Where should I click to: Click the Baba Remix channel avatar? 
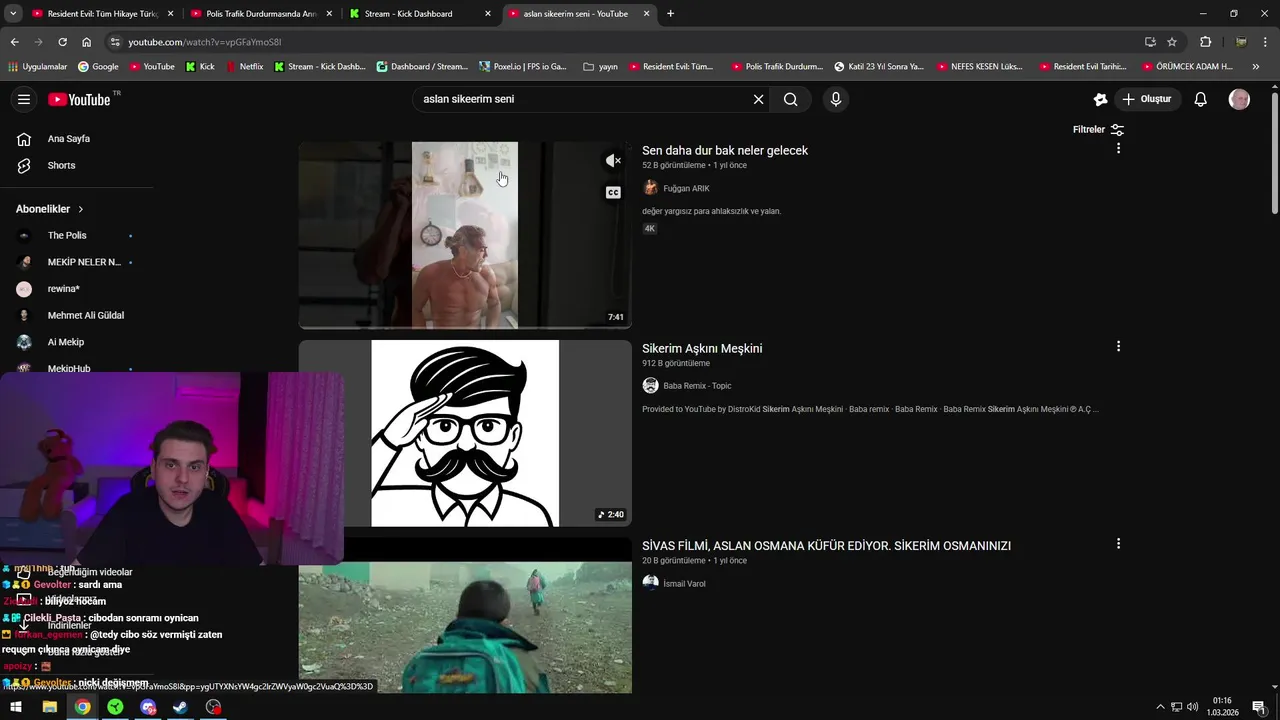[650, 386]
